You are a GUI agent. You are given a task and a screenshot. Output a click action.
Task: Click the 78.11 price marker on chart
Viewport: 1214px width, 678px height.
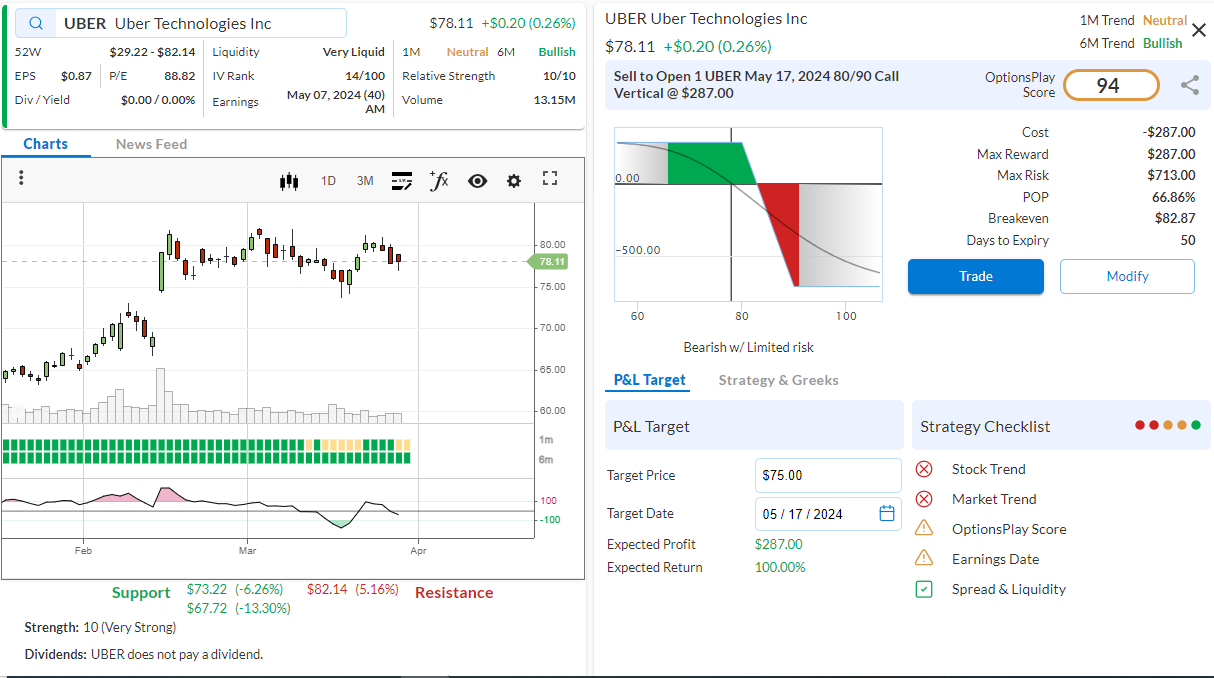tap(548, 261)
